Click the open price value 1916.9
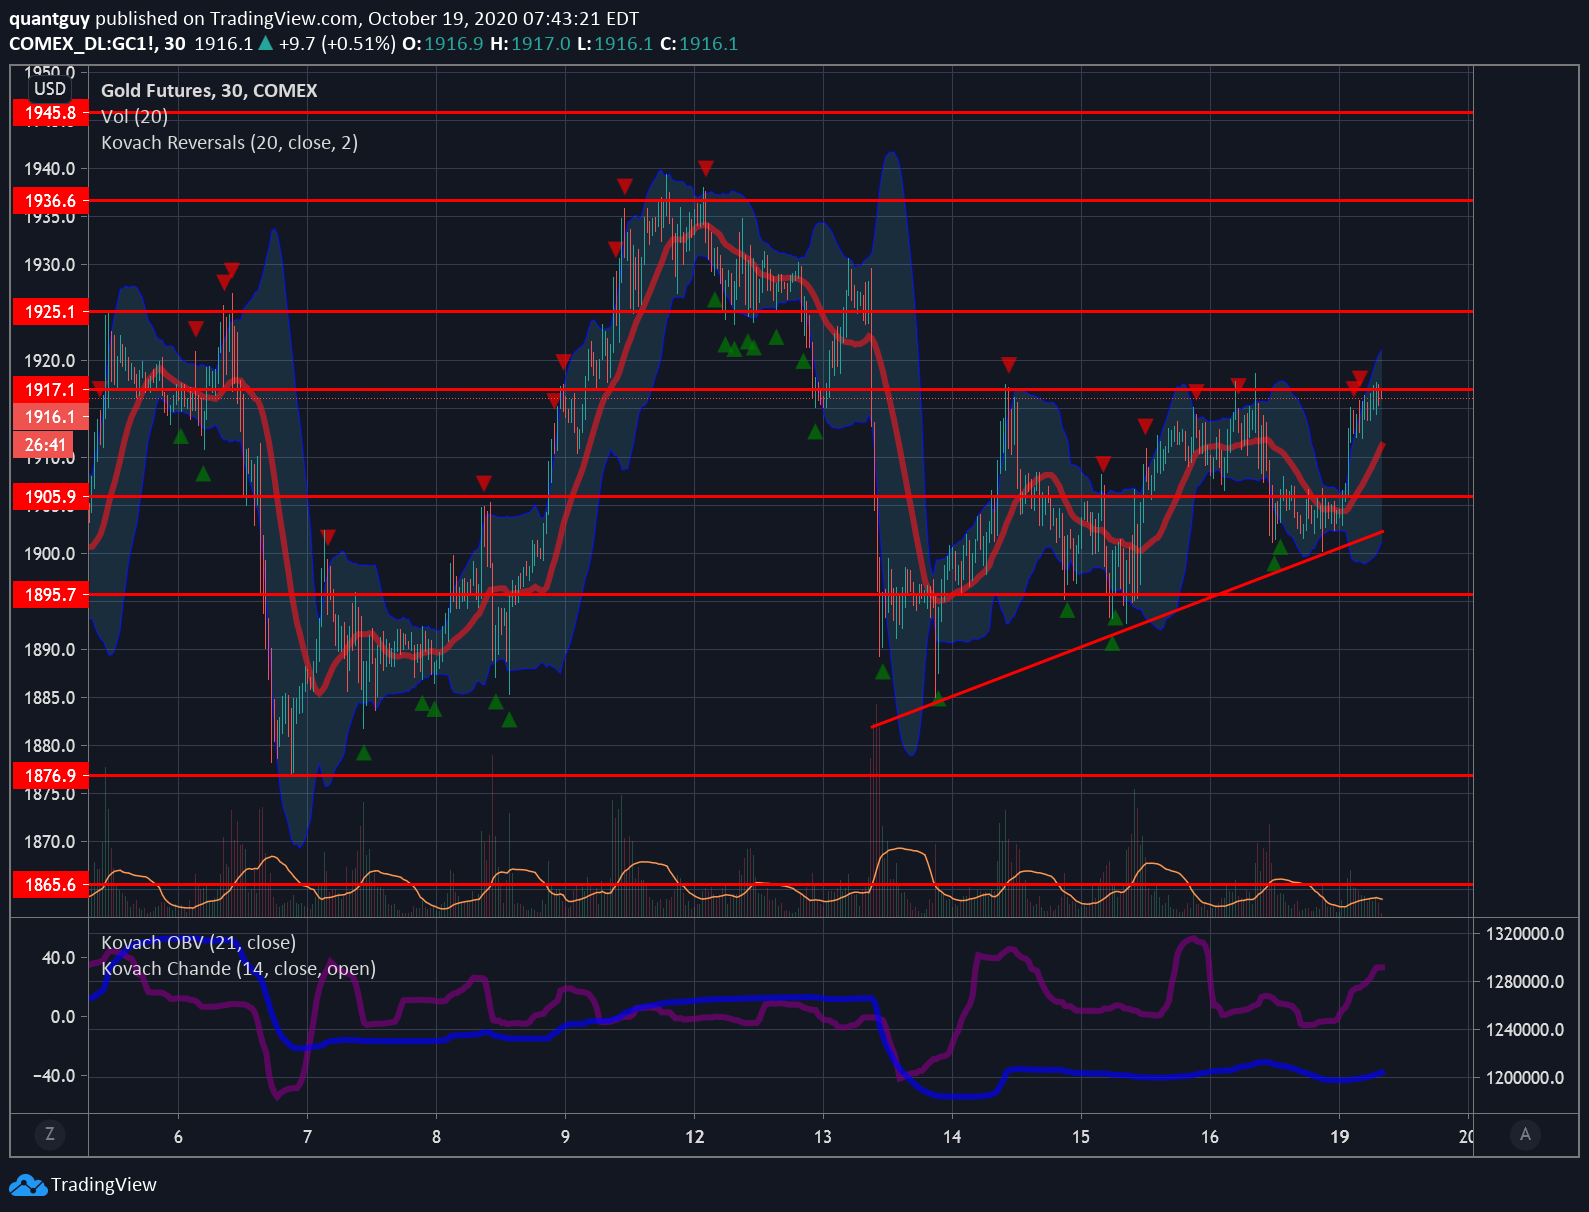The width and height of the screenshot is (1589, 1212). 453,44
